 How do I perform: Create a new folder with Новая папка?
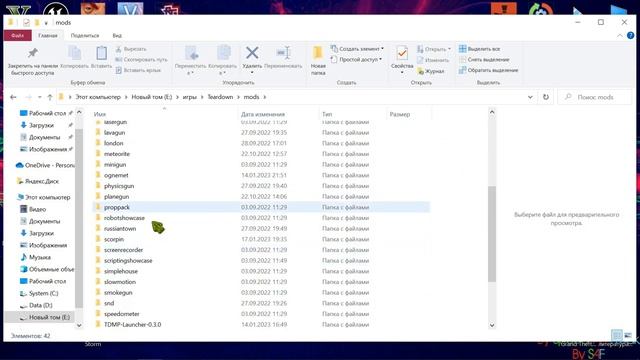(318, 60)
